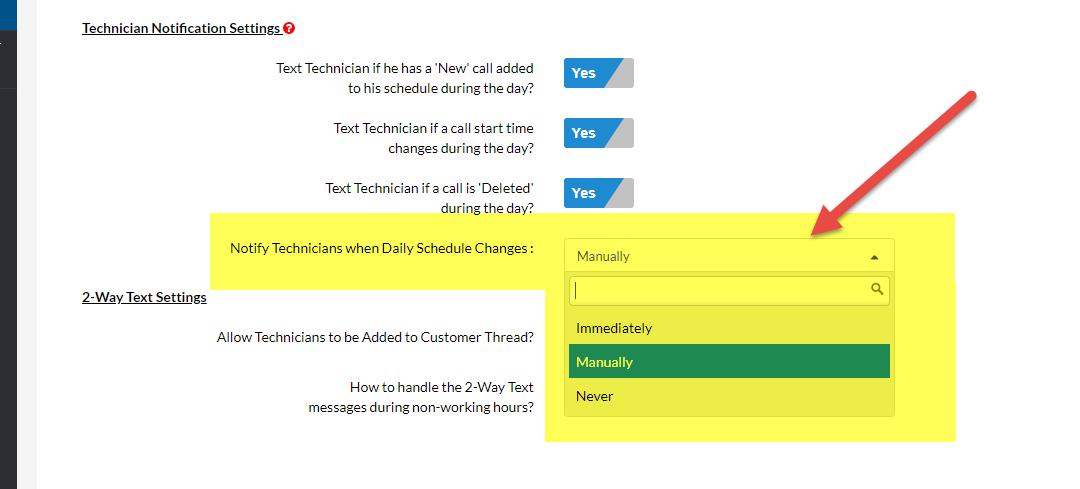
Task: Click 'Allow Technicians to be Added' label
Action: 374,337
